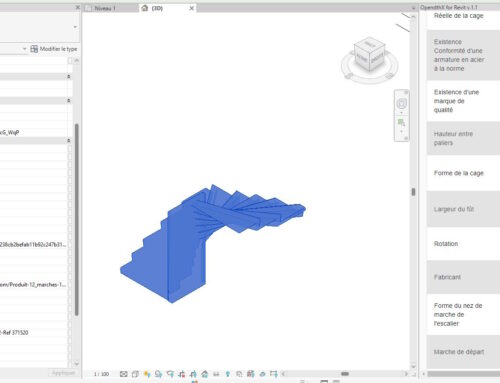The image size is (500, 383).
Task: Open the Visual Style view control
Action: tap(135, 374)
